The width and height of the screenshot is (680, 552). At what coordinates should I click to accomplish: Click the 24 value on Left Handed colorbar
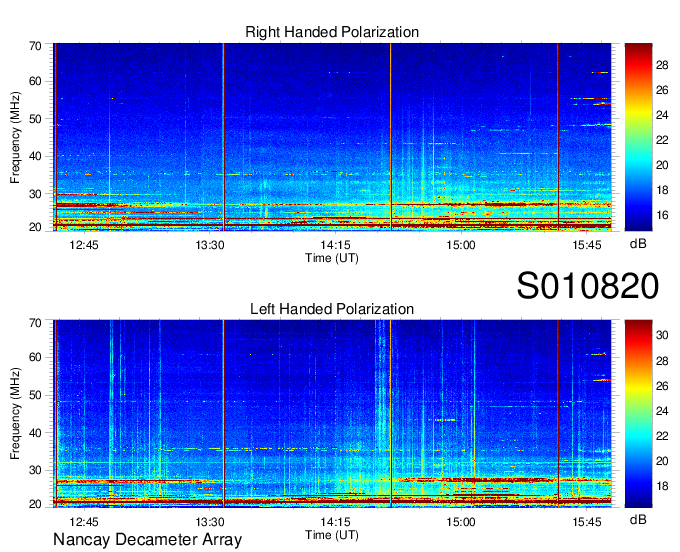pyautogui.click(x=662, y=411)
